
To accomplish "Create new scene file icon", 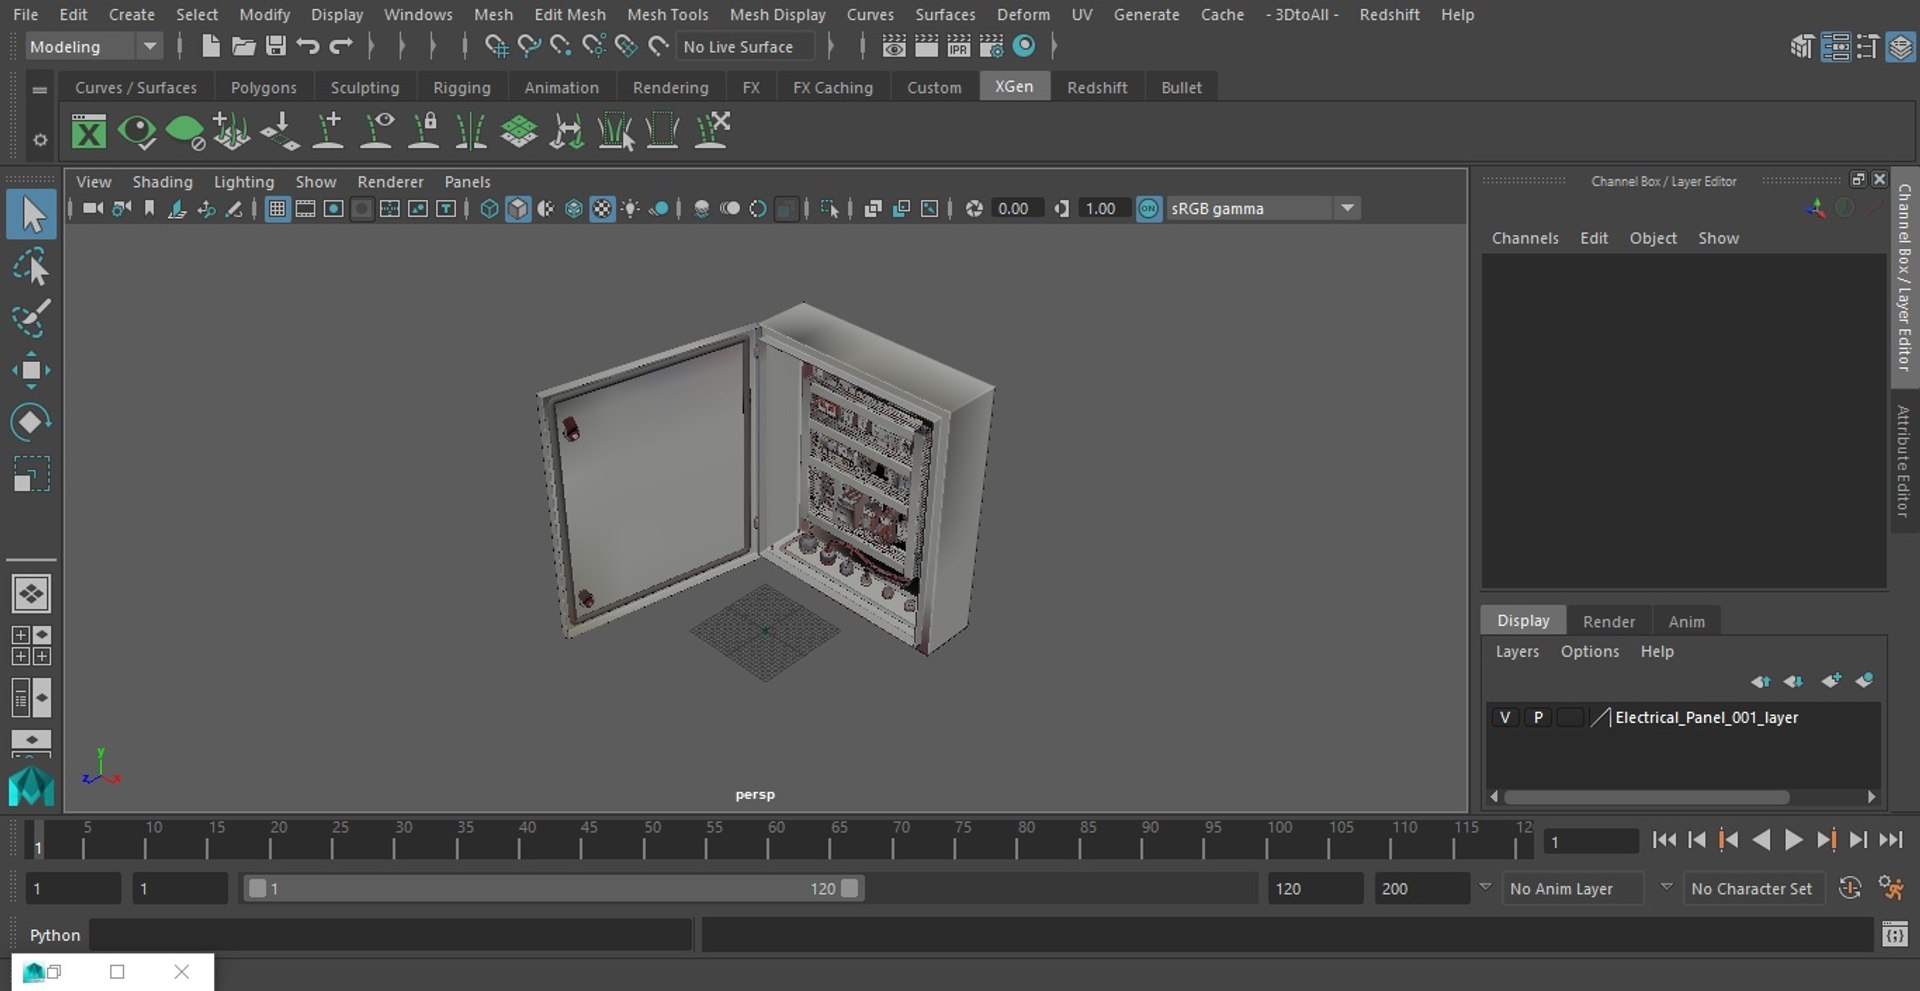I will coord(210,46).
